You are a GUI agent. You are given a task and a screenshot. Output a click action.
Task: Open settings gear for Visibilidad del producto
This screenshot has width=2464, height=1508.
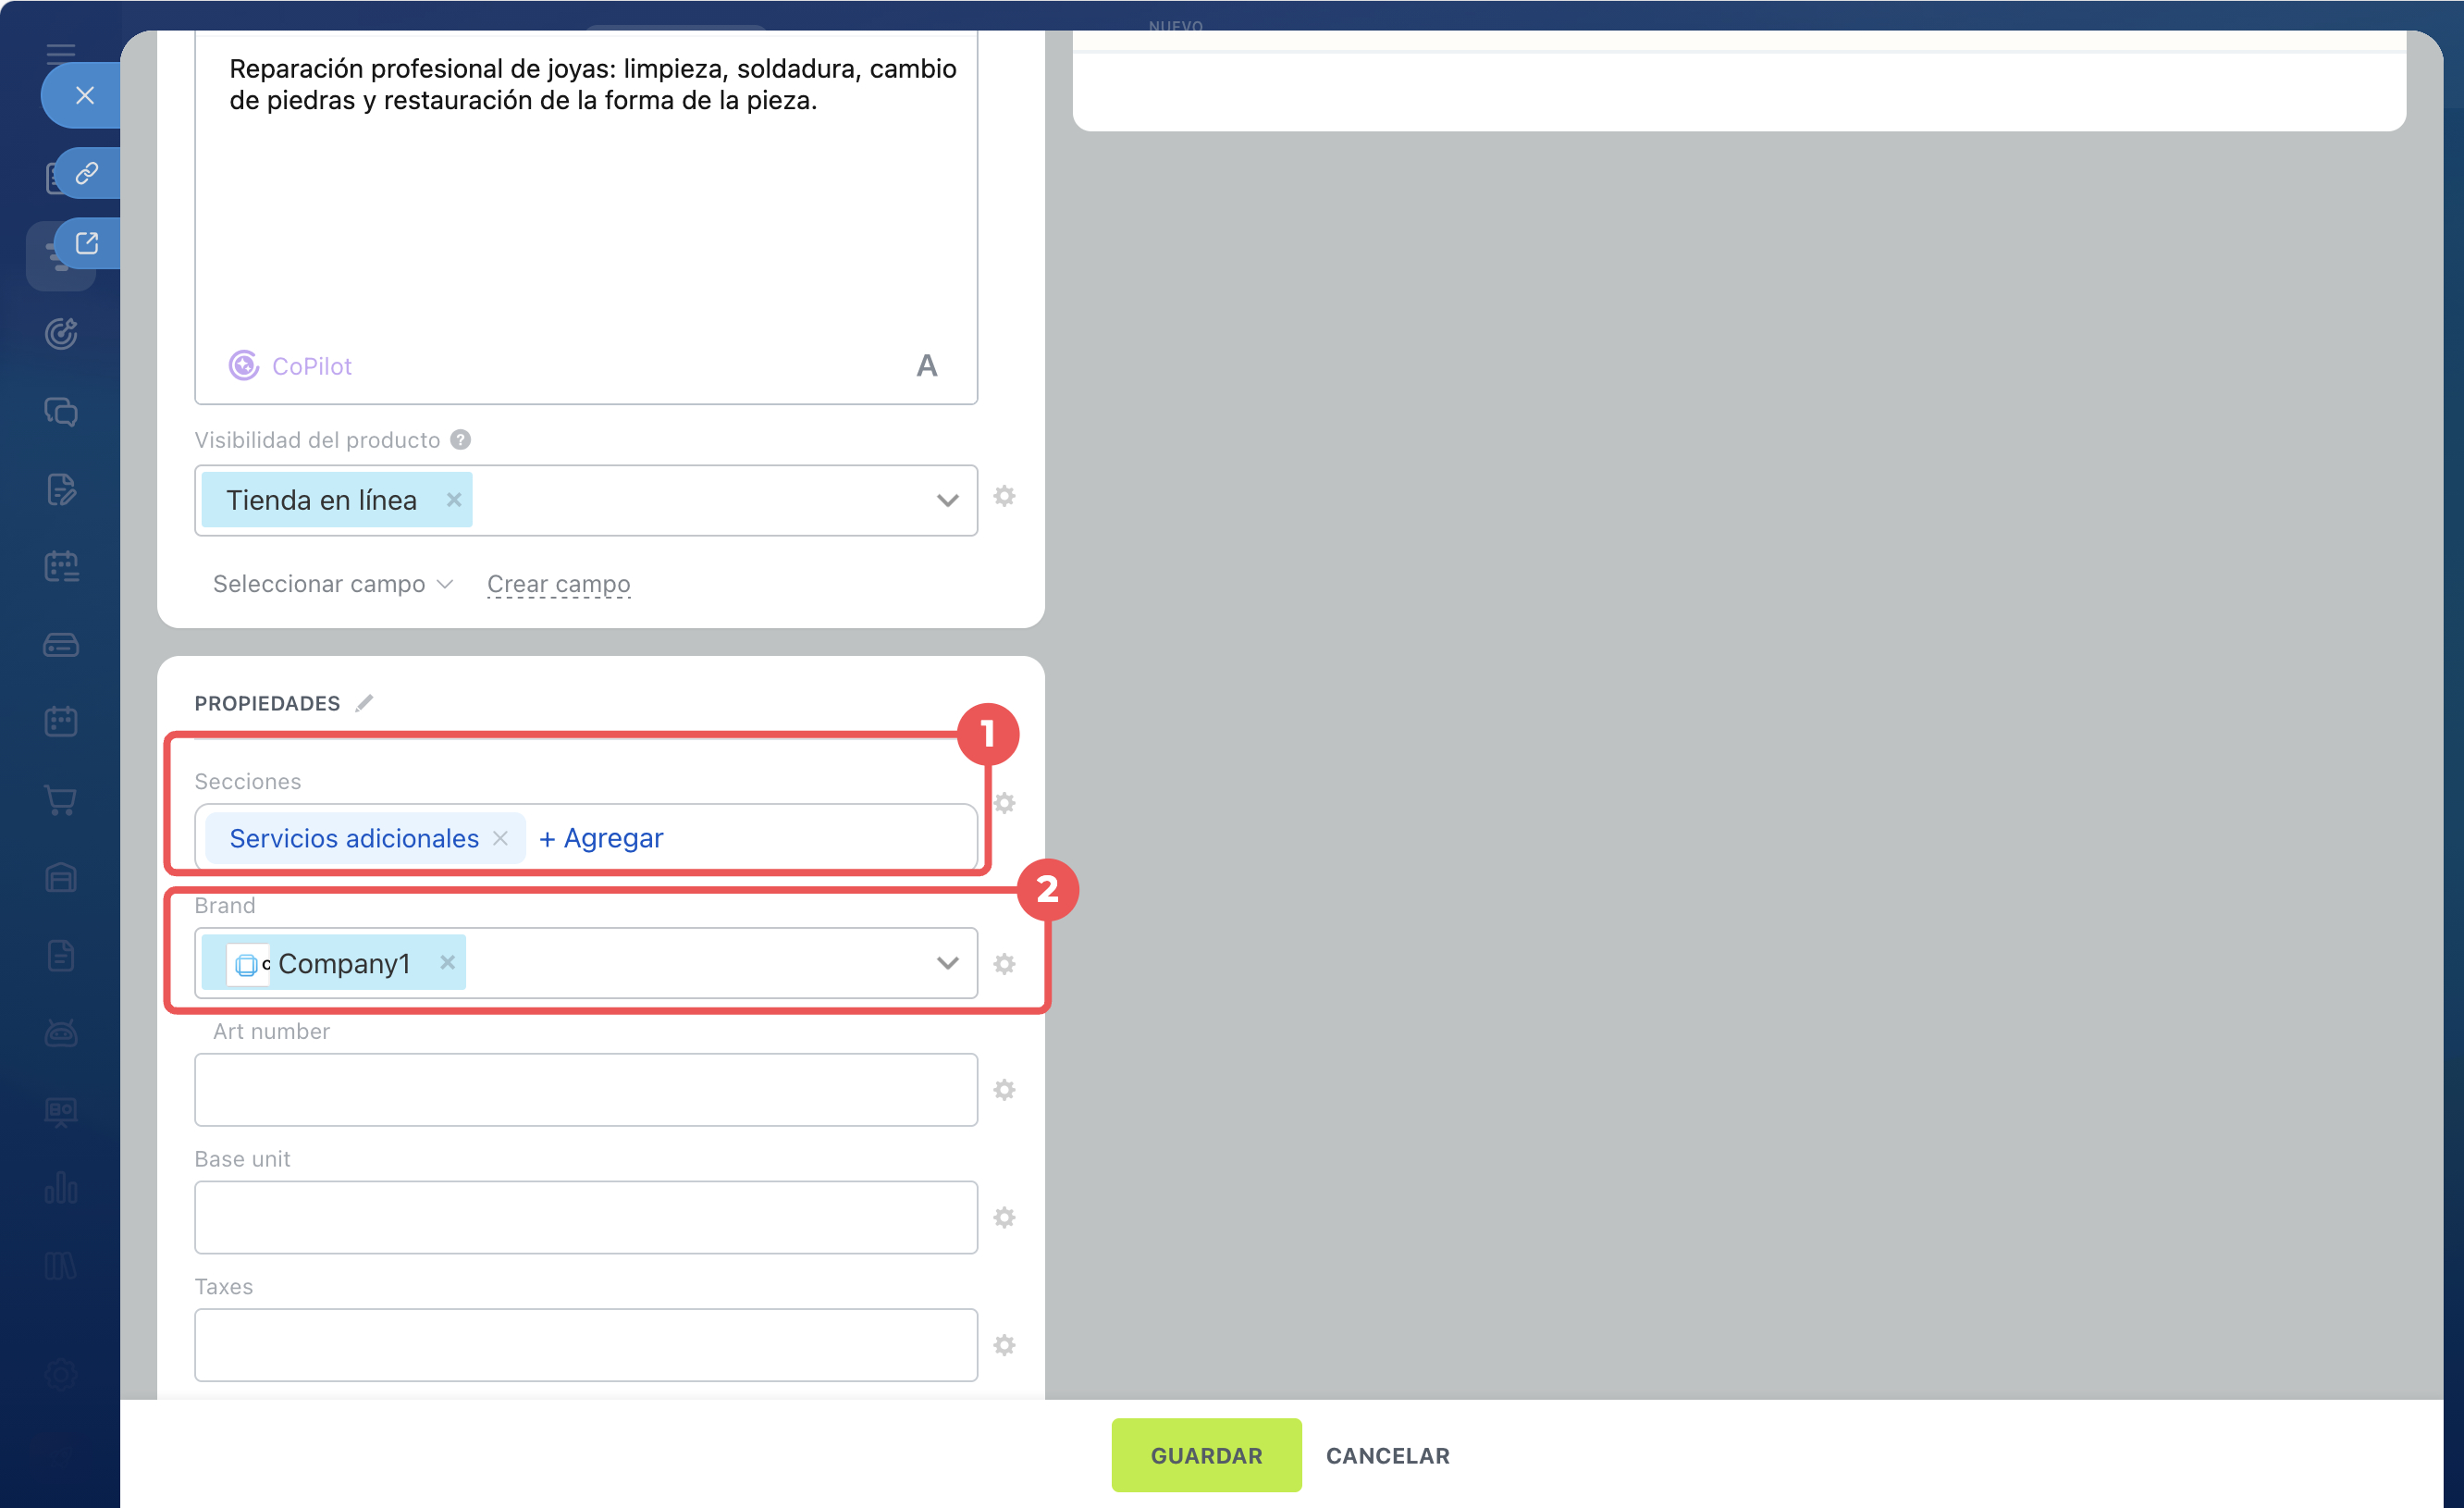[1004, 496]
